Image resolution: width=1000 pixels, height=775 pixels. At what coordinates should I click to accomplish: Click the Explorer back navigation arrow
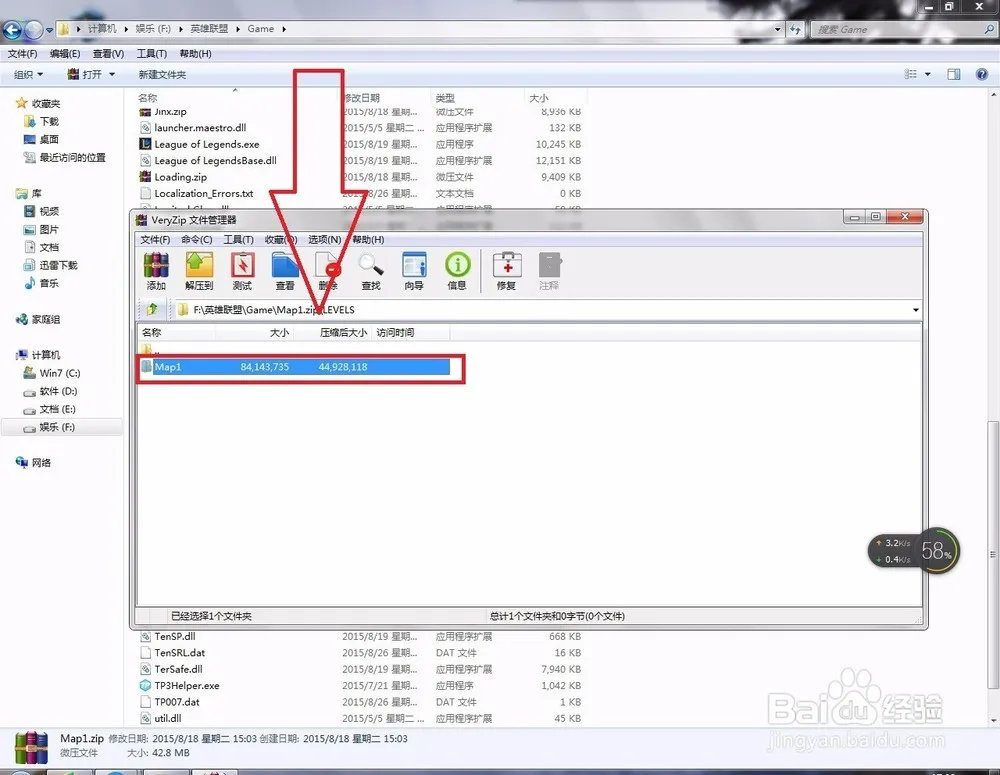tap(13, 29)
